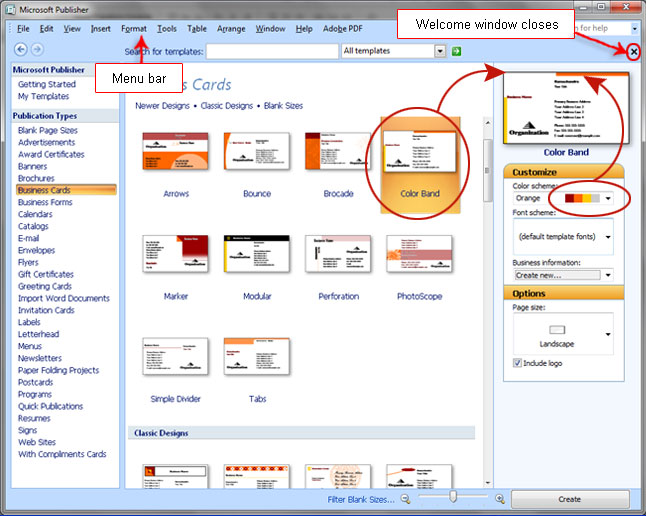Click the Forward navigation arrow
This screenshot has width=646, height=516.
pos(37,49)
